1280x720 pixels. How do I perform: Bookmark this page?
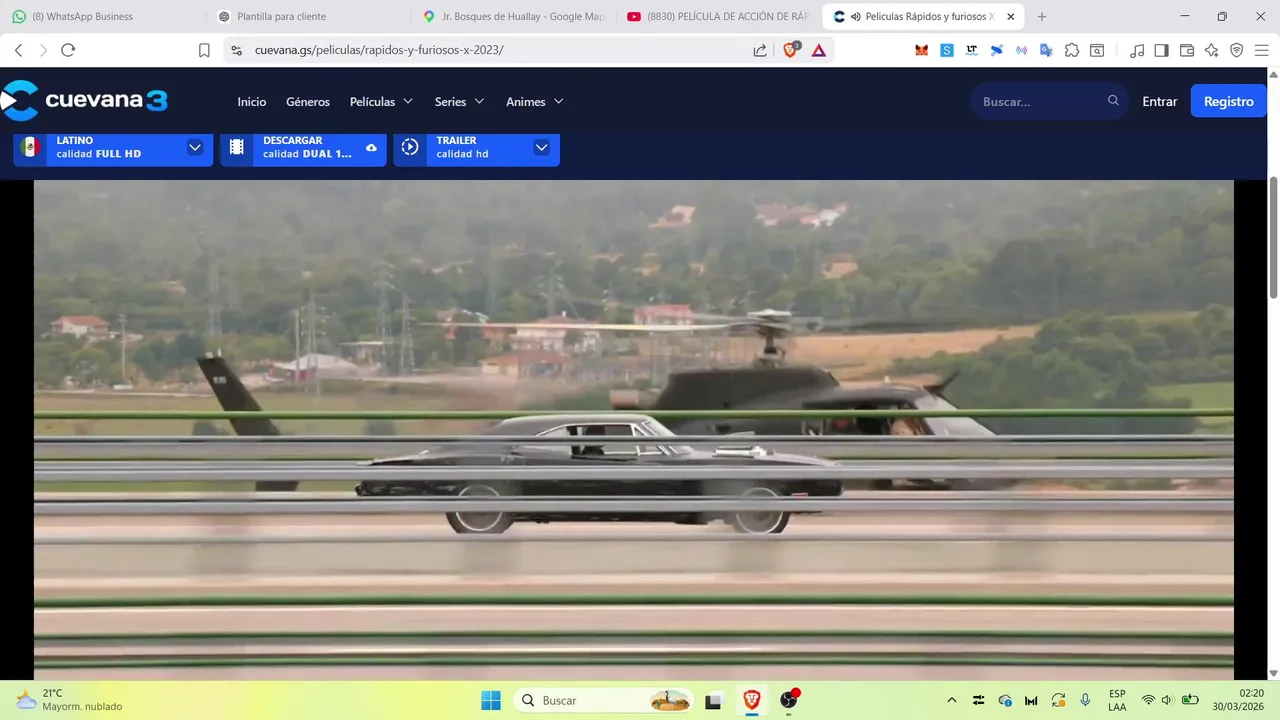tap(204, 50)
